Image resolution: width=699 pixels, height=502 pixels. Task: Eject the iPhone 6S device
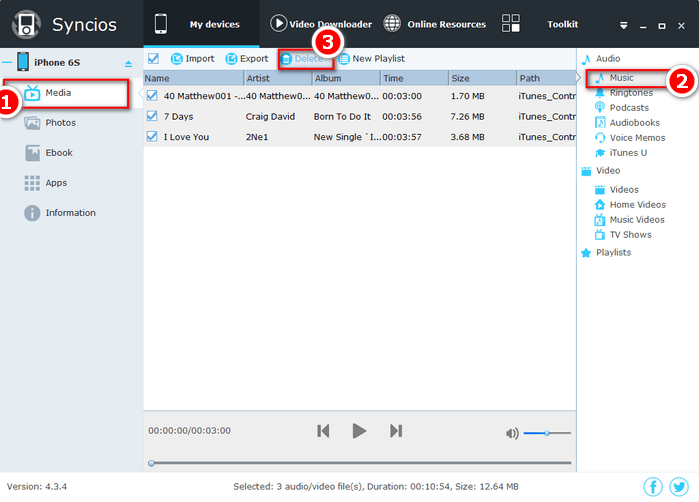click(128, 64)
